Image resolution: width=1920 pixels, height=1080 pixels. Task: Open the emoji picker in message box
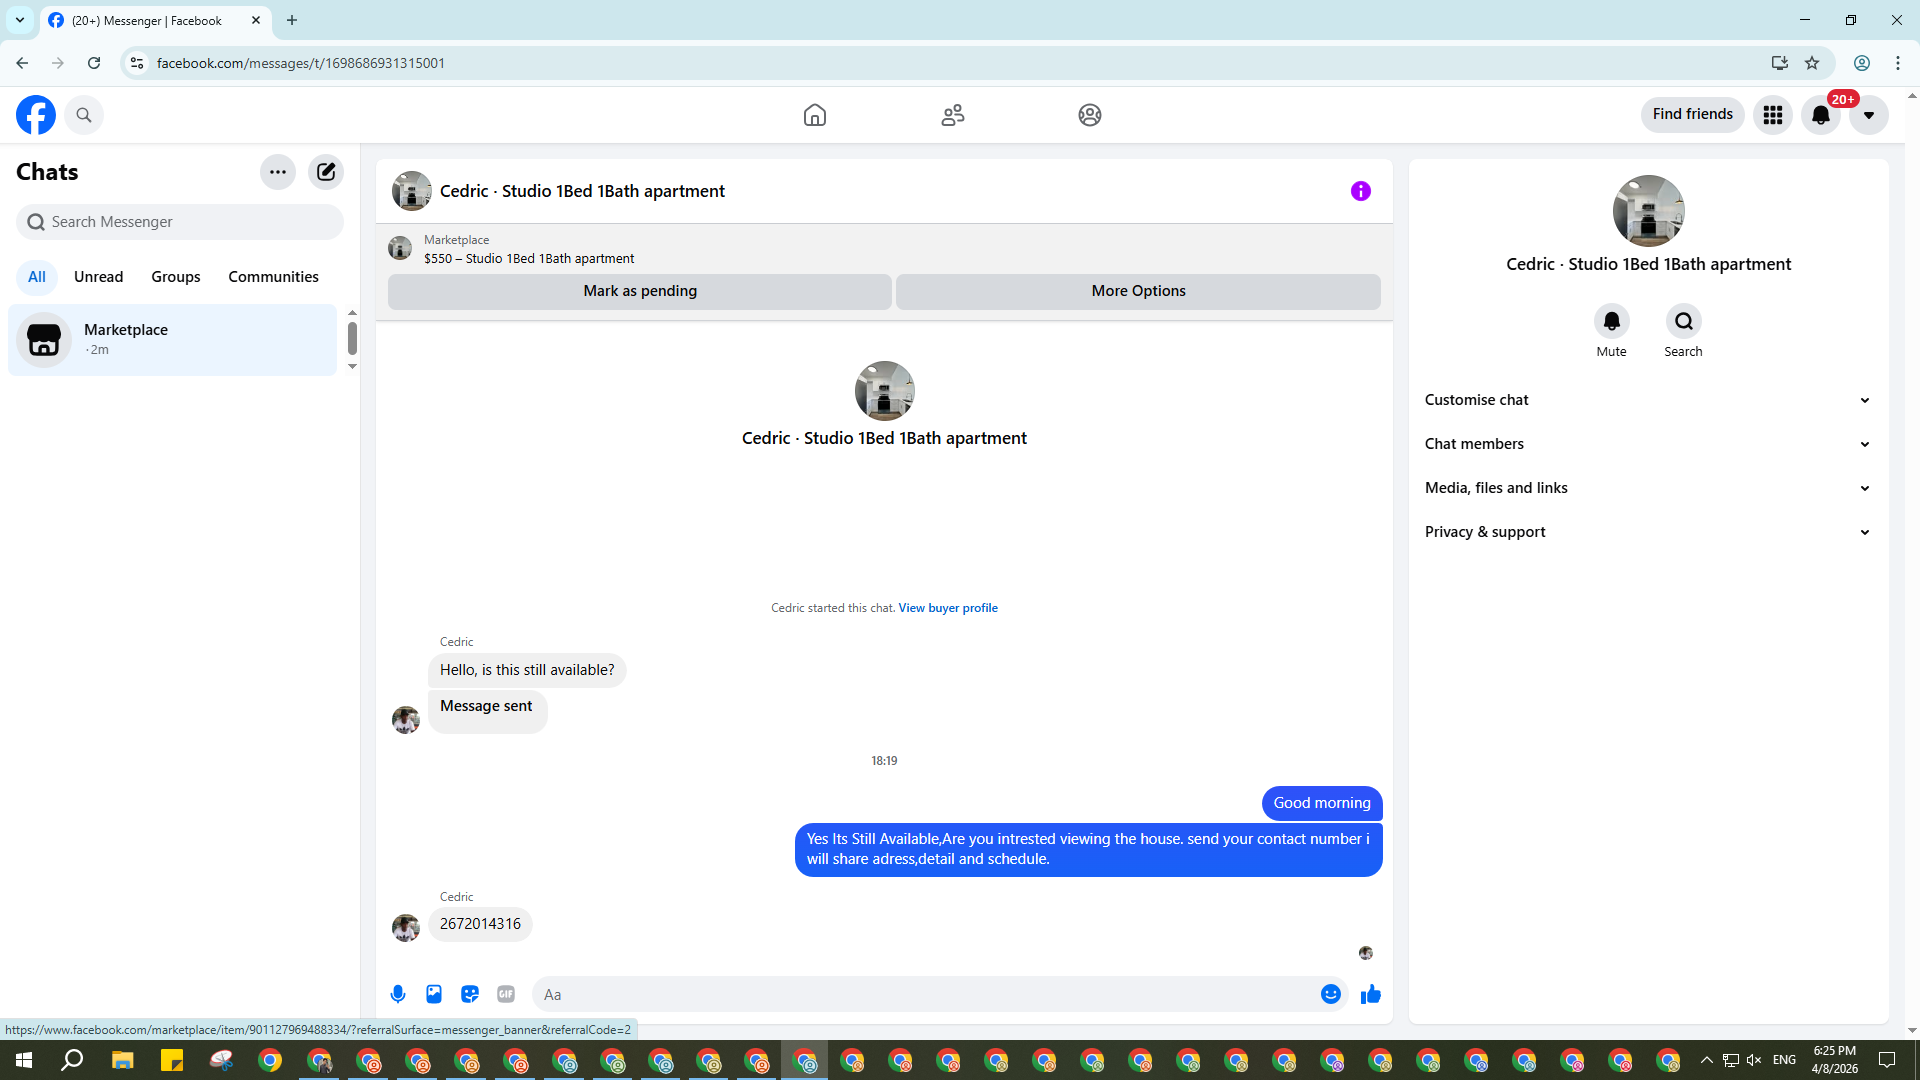coord(1330,994)
